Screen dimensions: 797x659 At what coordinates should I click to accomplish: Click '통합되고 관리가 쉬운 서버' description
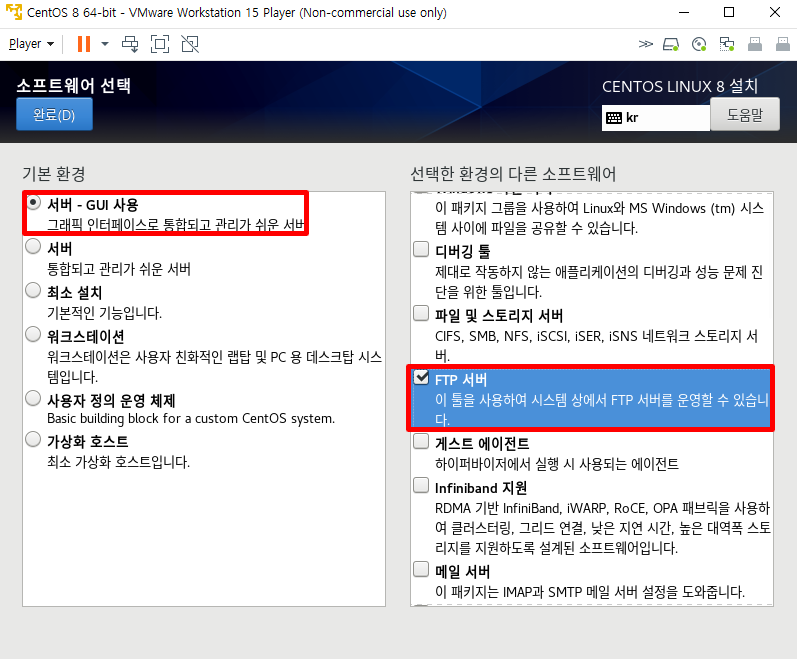pyautogui.click(x=119, y=269)
